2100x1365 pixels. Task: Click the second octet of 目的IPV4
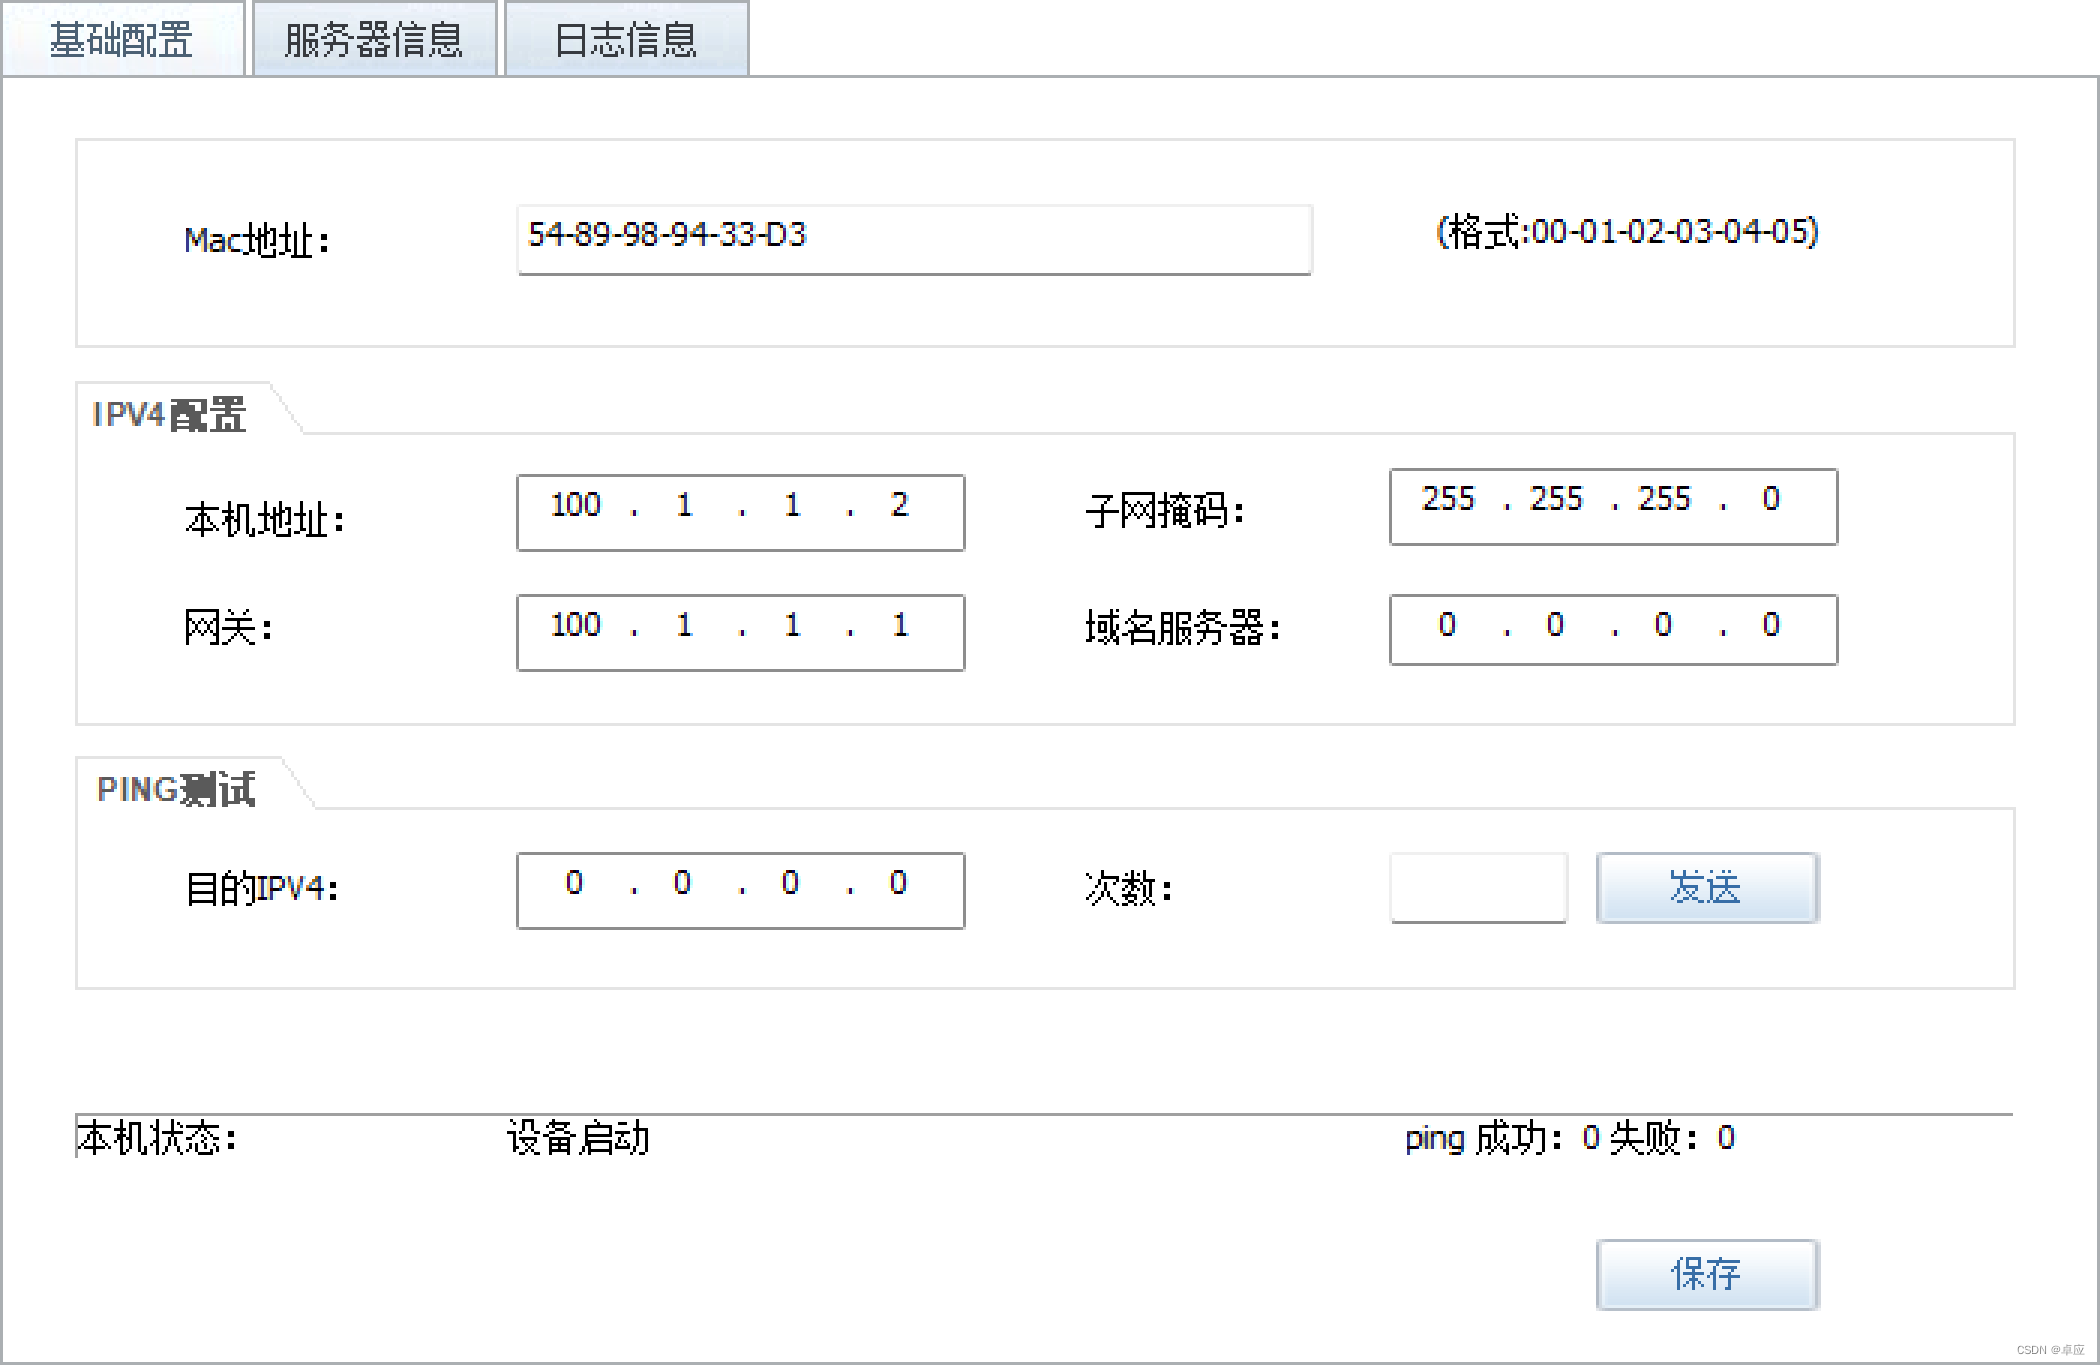[x=681, y=886]
